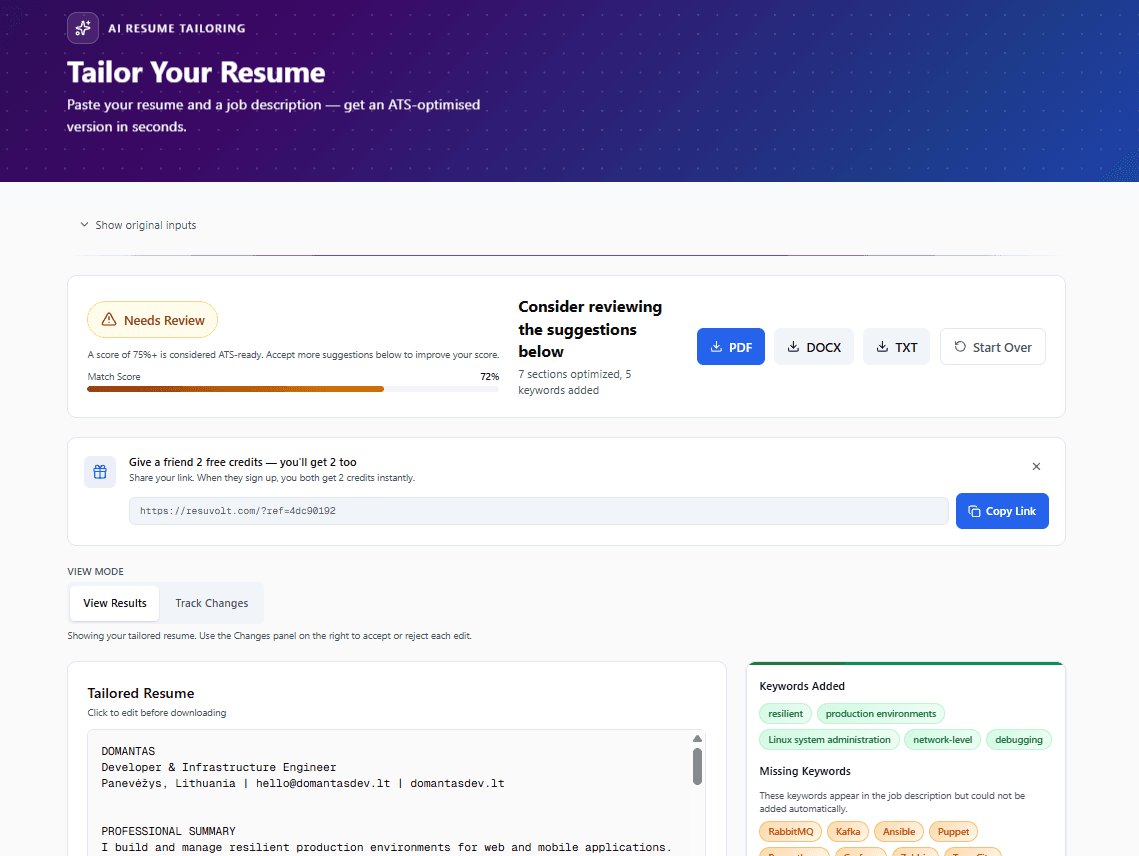This screenshot has width=1139, height=856.
Task: Copy the referral link
Action: click(x=1002, y=511)
